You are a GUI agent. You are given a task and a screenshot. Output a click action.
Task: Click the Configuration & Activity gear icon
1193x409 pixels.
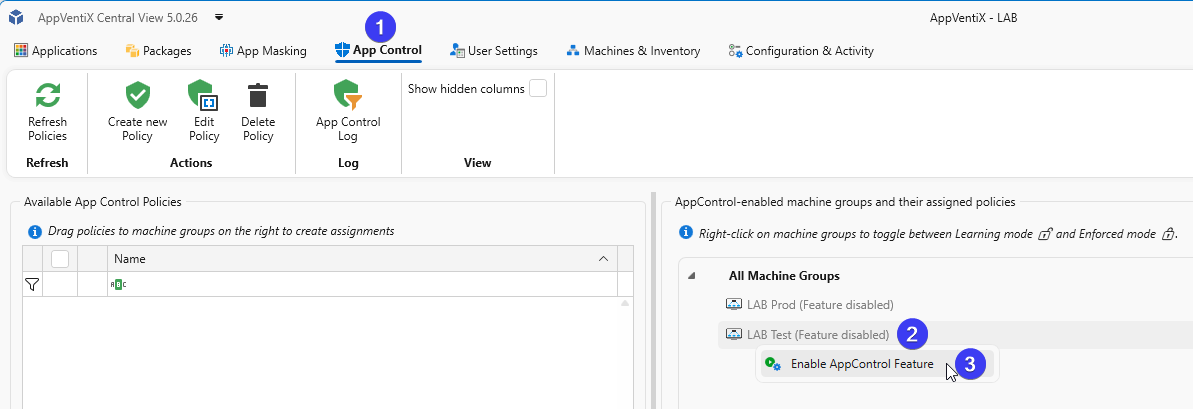(x=735, y=51)
